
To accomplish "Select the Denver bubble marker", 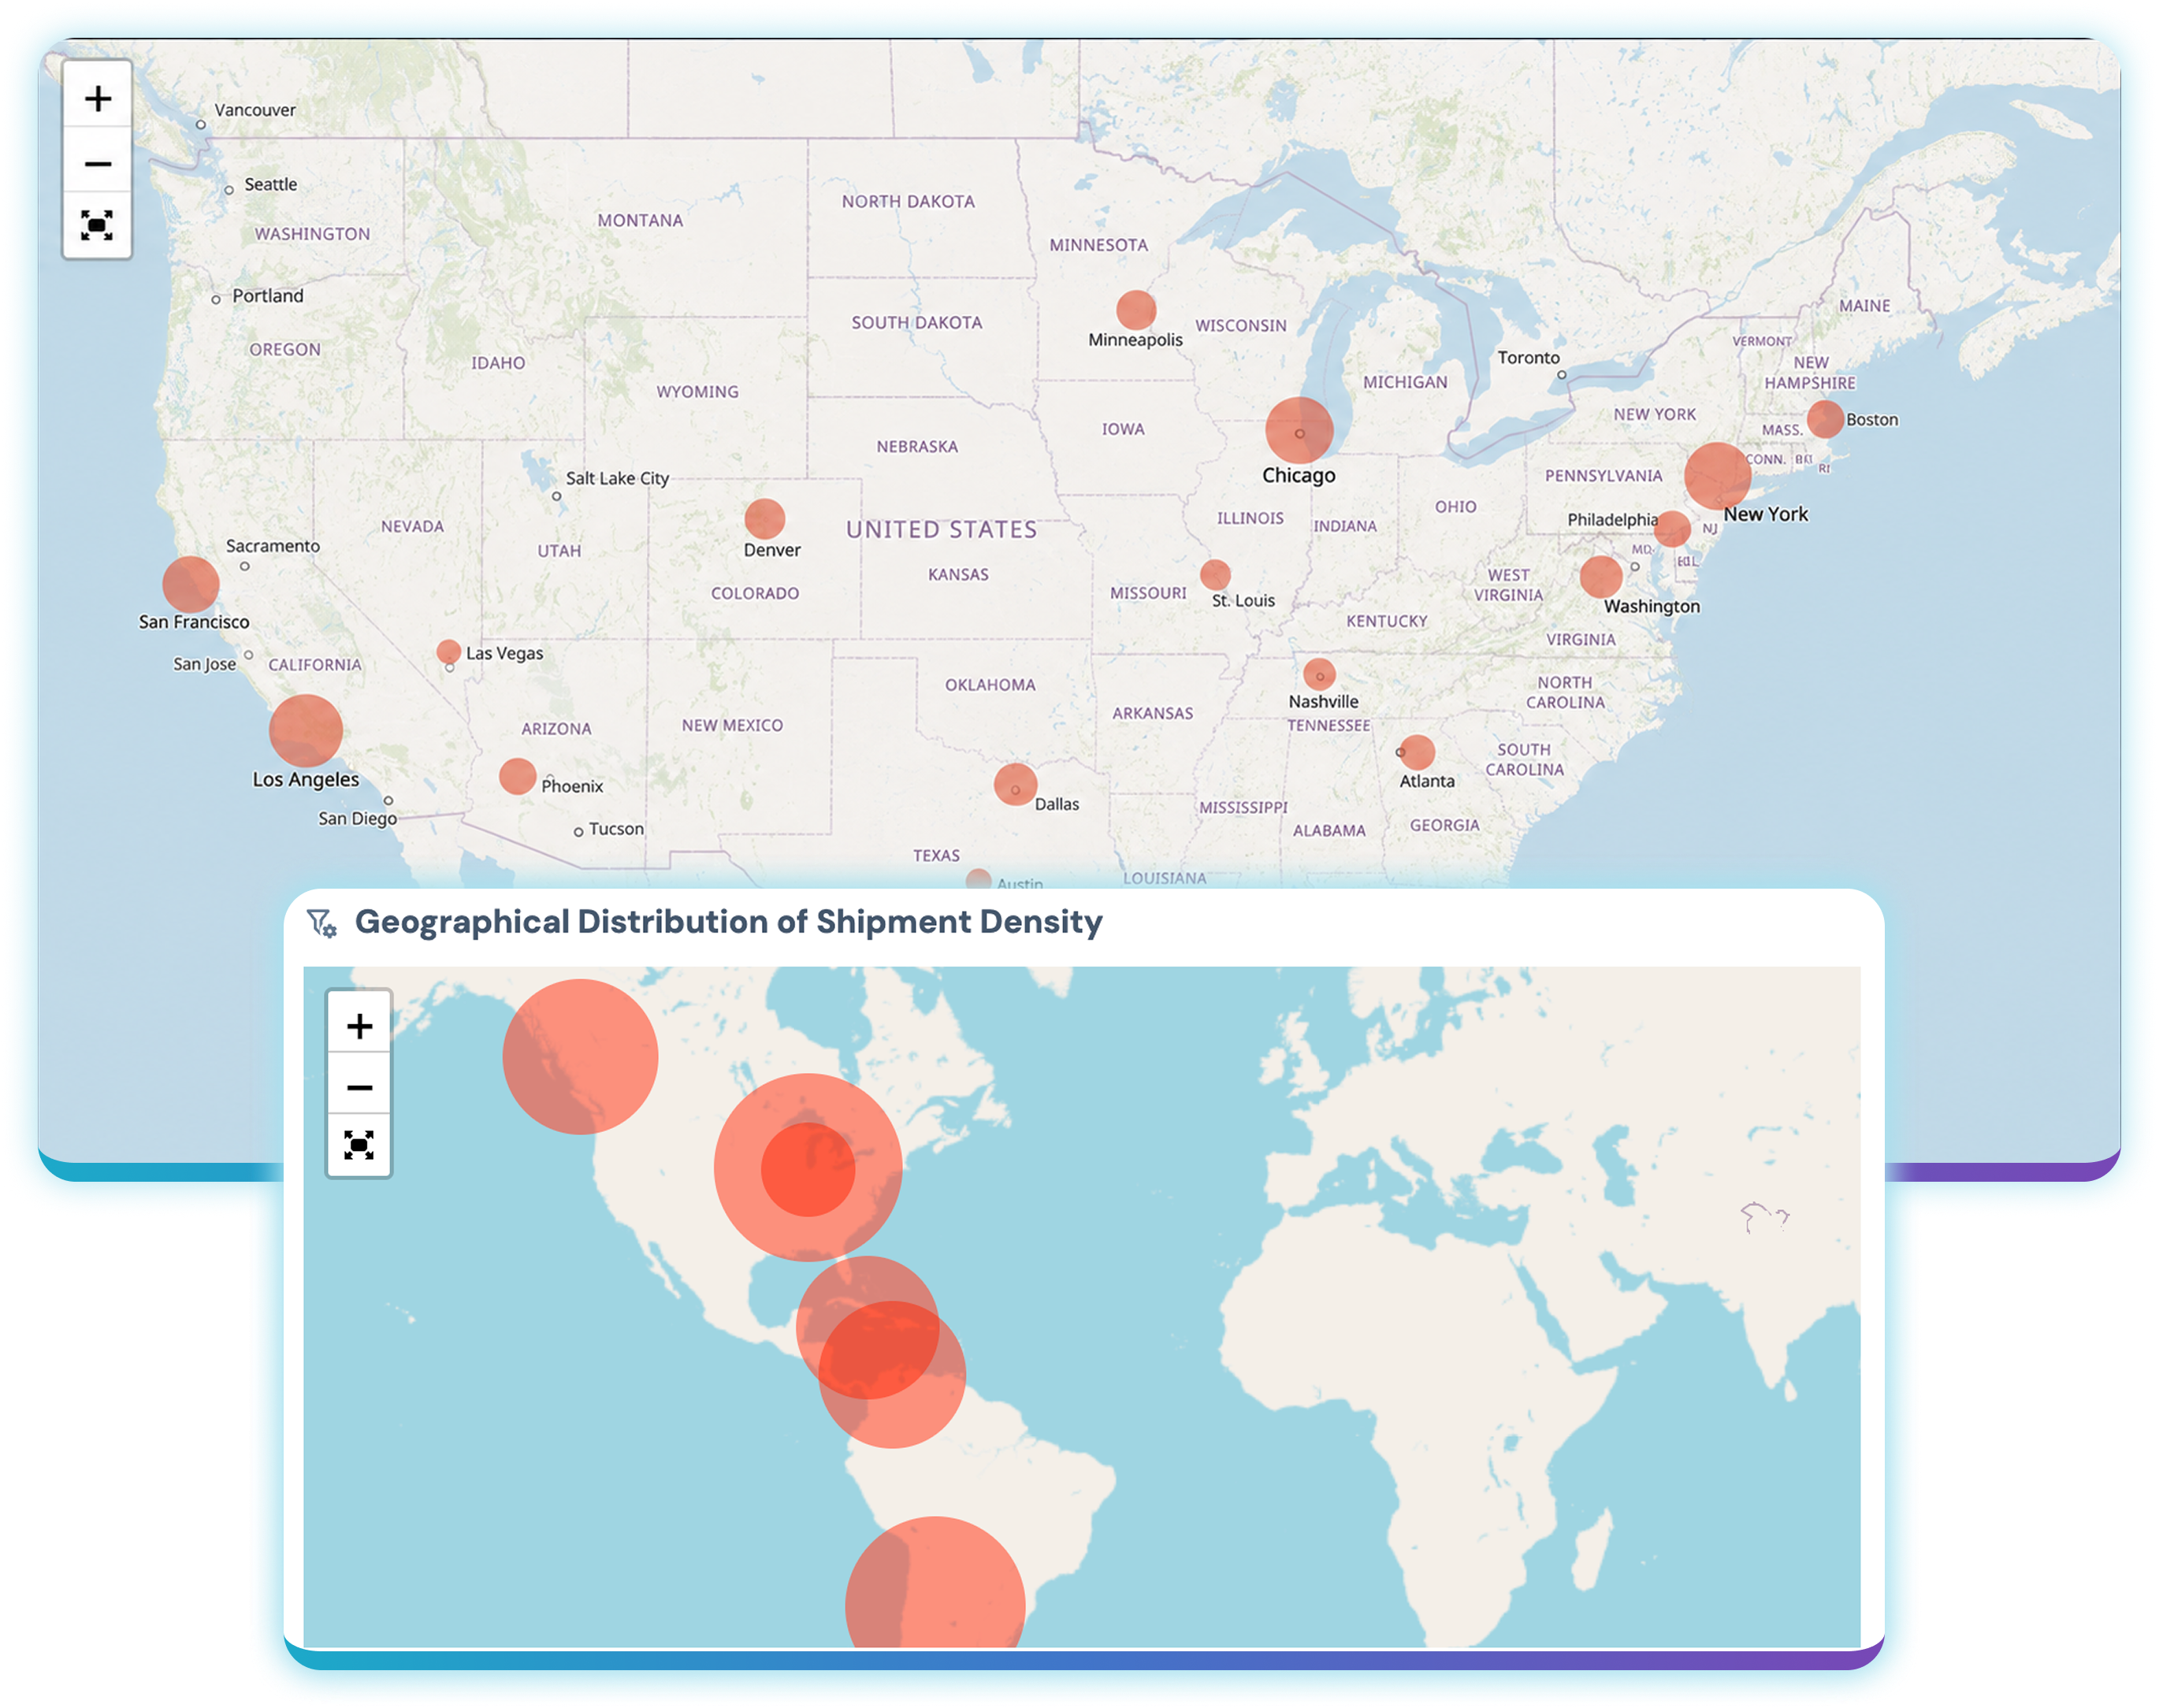I will tap(765, 518).
